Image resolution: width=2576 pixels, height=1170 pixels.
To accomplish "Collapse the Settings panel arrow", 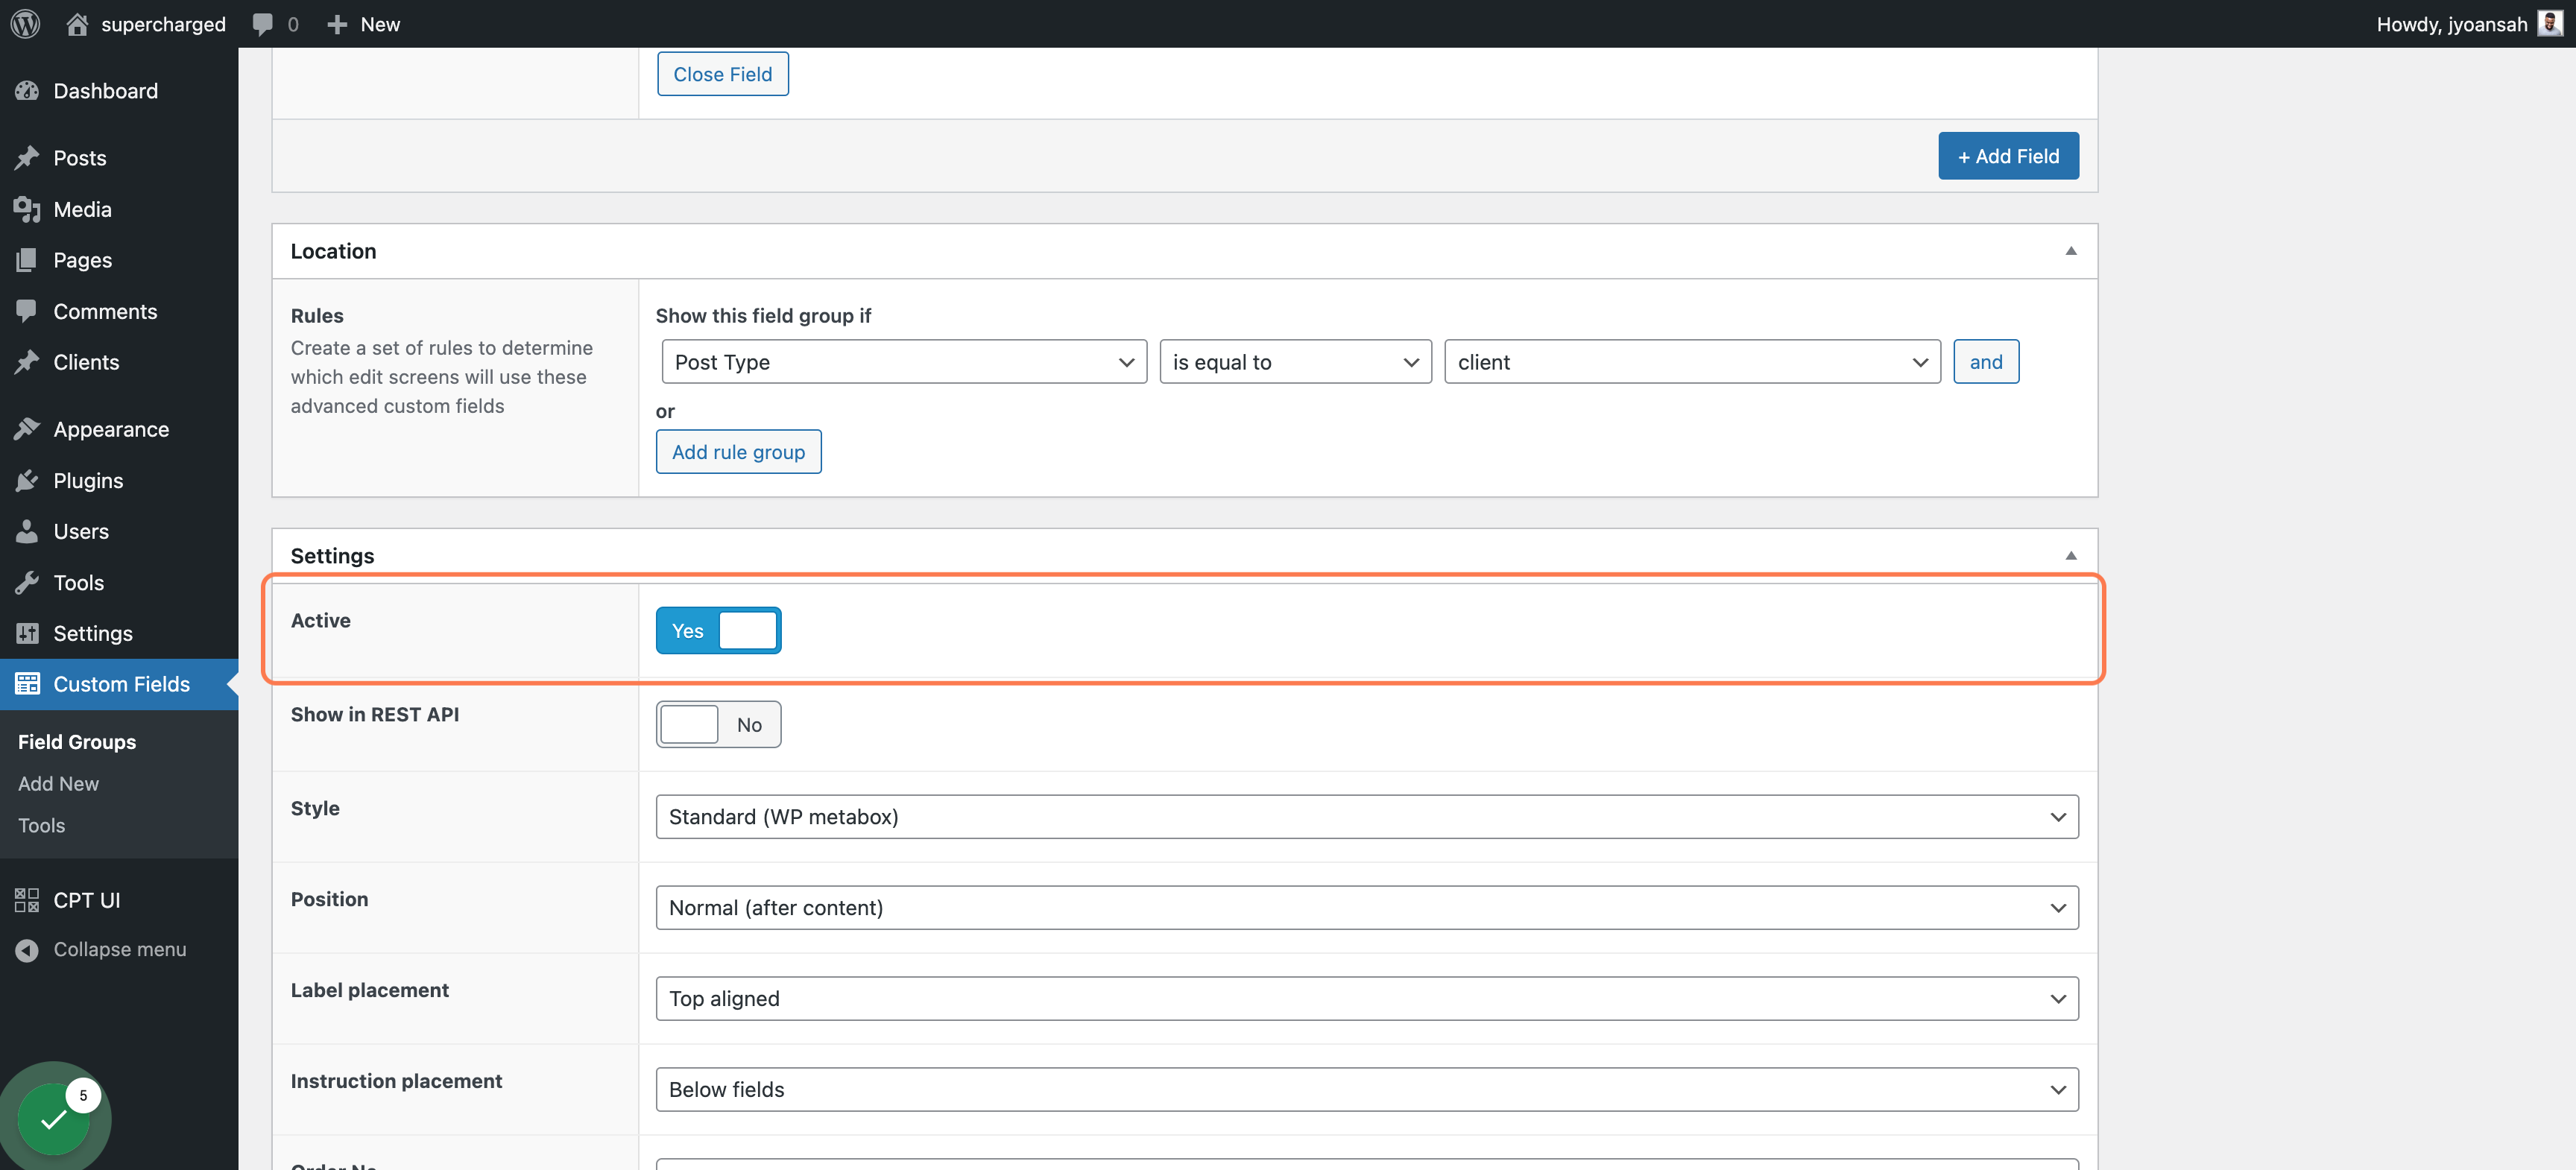I will pos(2071,556).
